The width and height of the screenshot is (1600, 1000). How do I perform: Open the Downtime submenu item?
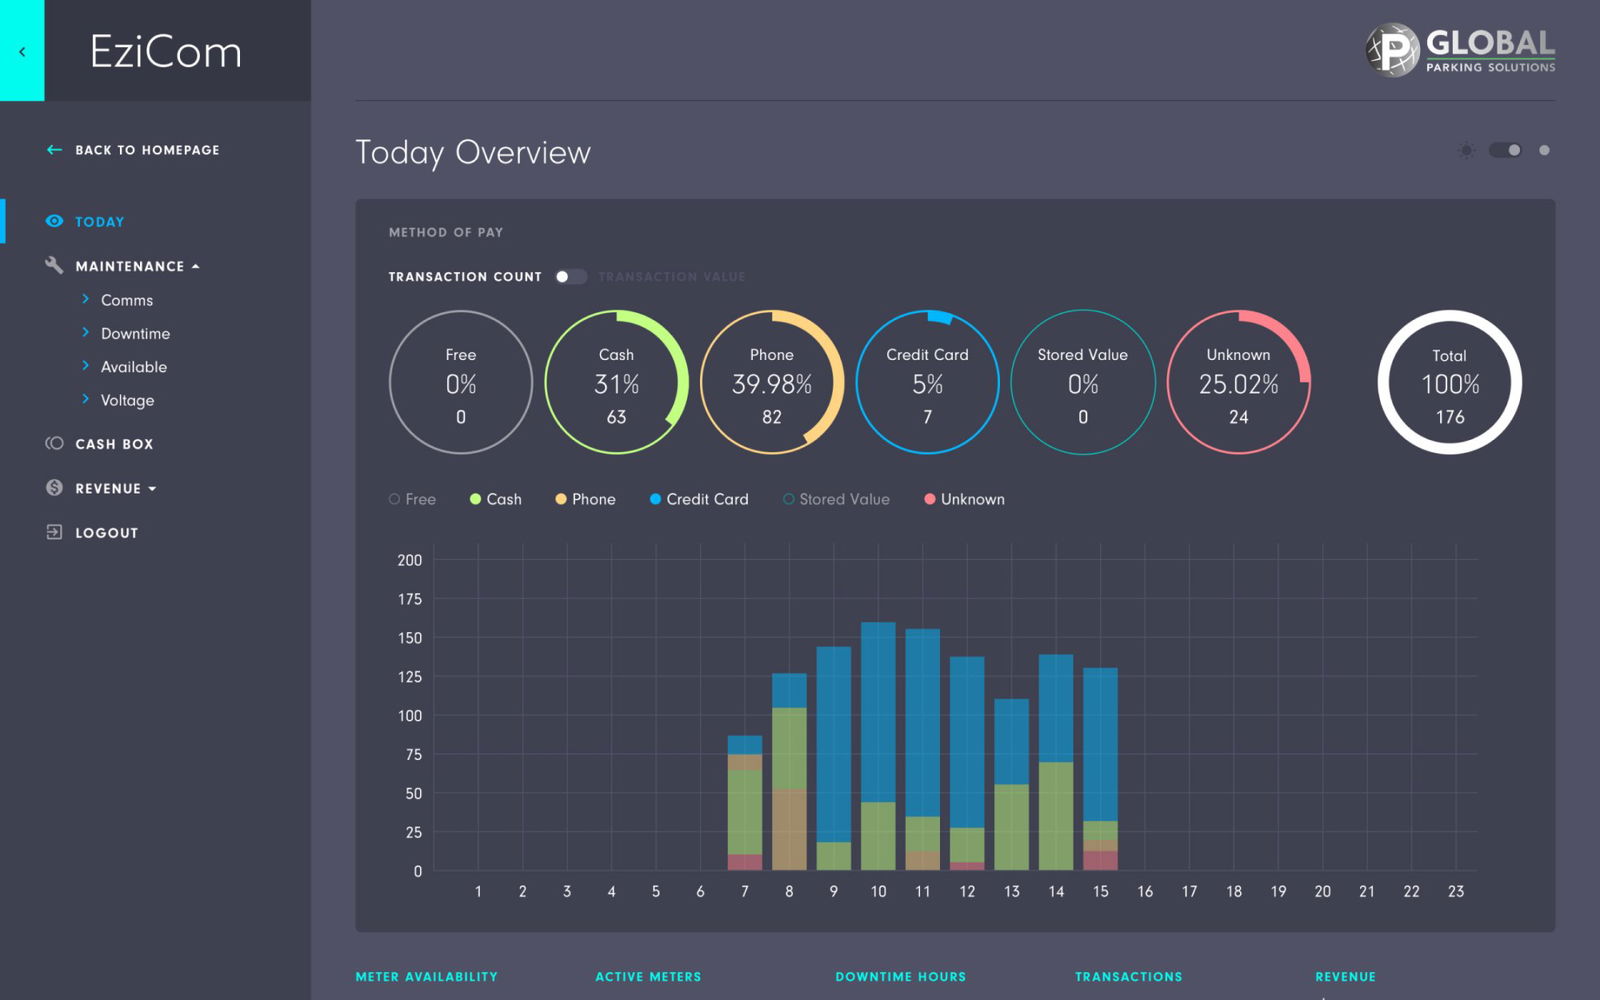(135, 333)
